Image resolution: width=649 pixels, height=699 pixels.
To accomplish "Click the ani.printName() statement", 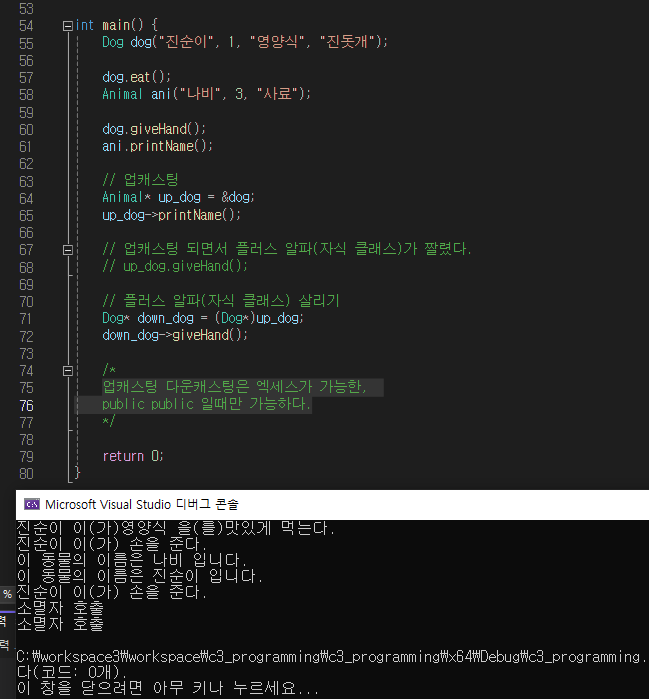I will 157,146.
